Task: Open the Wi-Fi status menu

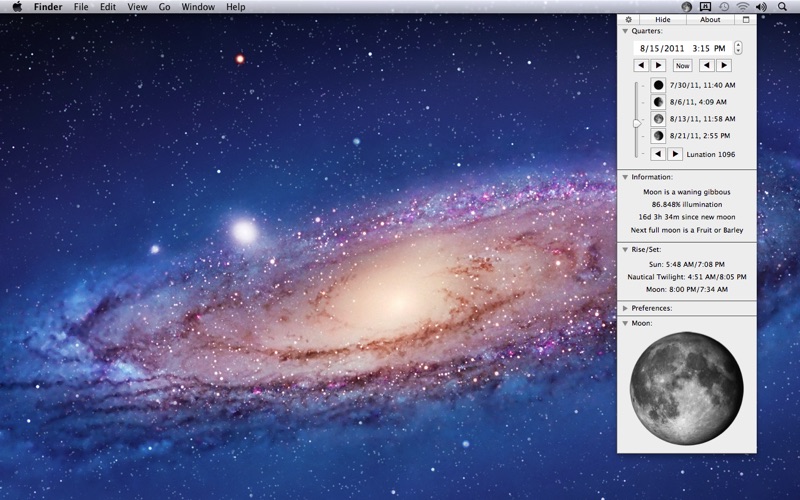Action: [743, 7]
